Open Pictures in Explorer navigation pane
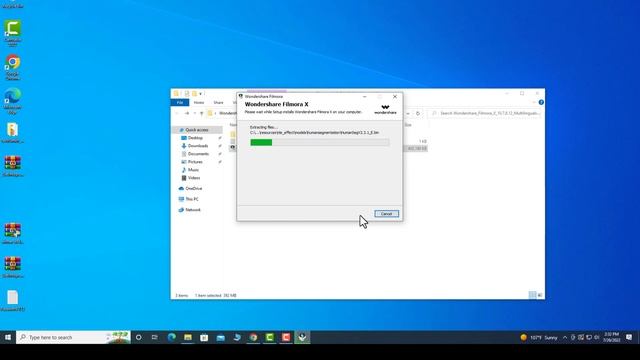This screenshot has height=360, width=640. [195, 162]
